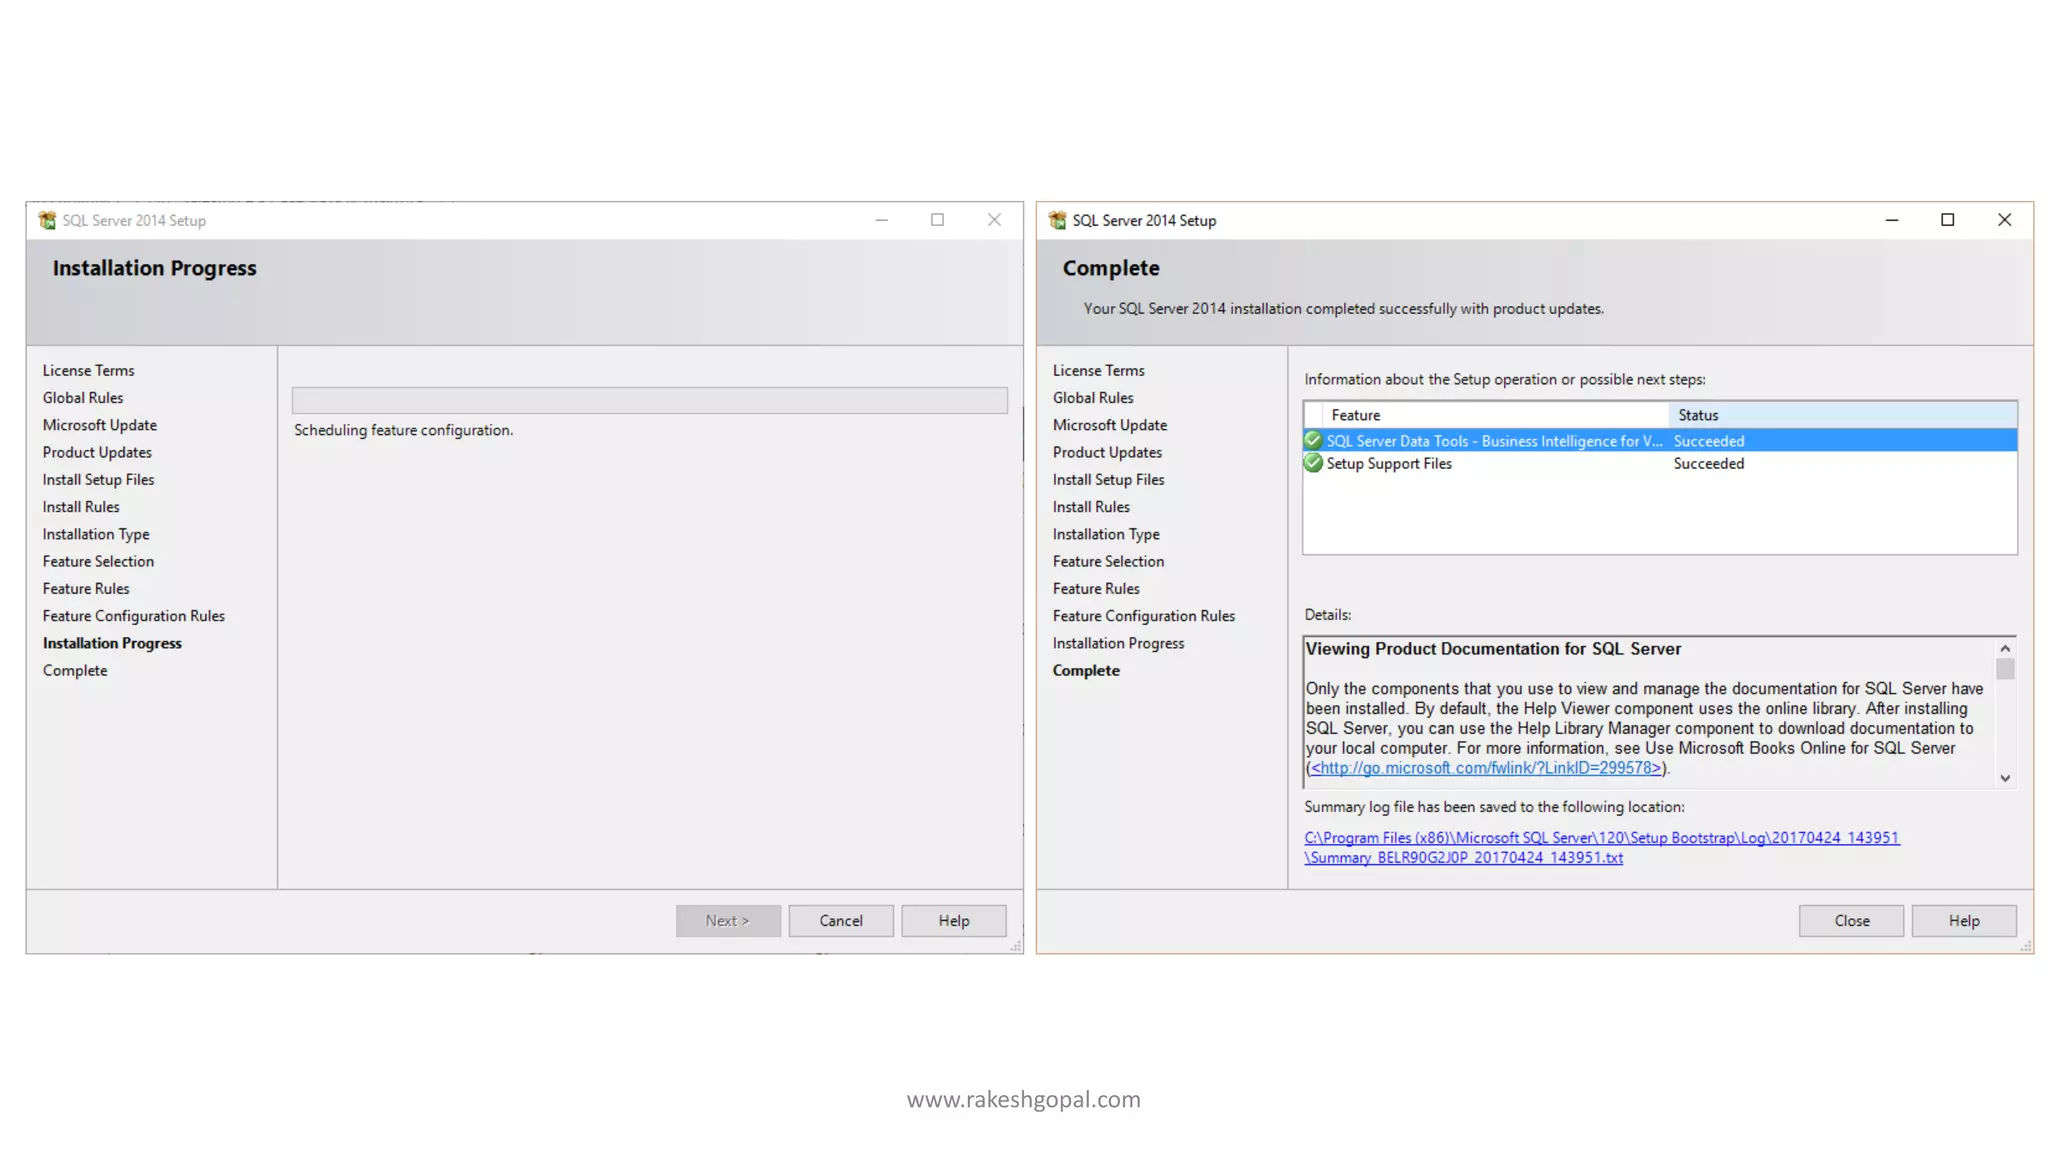Image resolution: width=2048 pixels, height=1152 pixels.
Task: Click SQL Server Setup icon in left window title
Action: pyautogui.click(x=47, y=220)
